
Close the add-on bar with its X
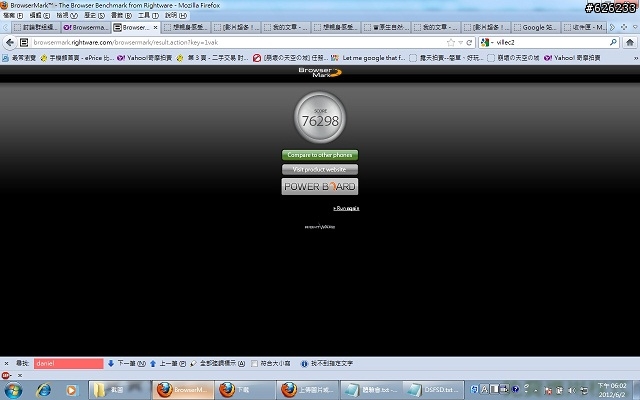pyautogui.click(x=20, y=375)
